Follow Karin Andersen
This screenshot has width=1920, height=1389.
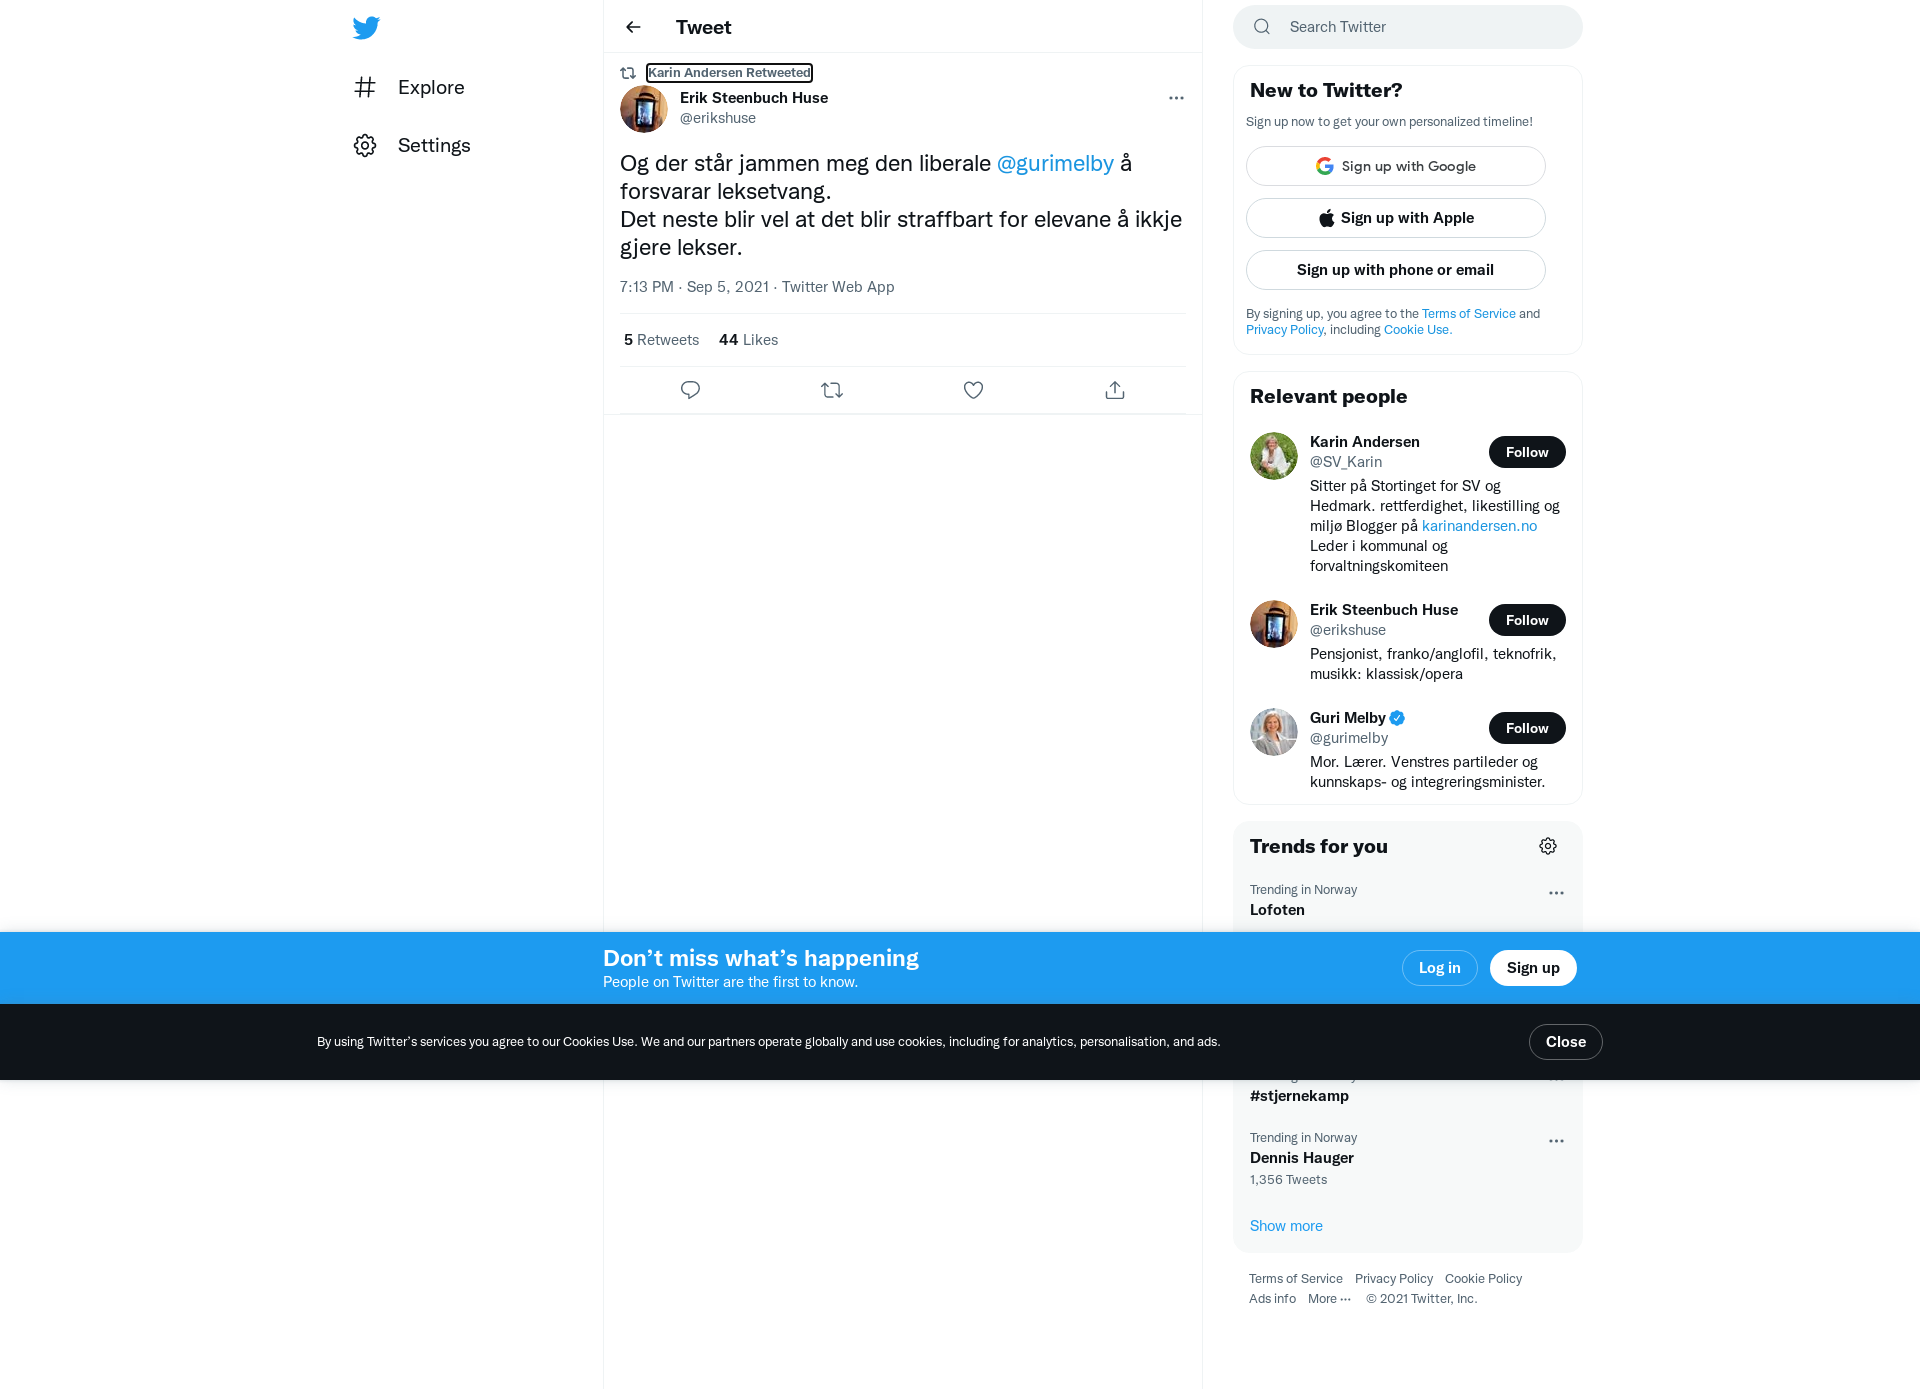[x=1527, y=452]
